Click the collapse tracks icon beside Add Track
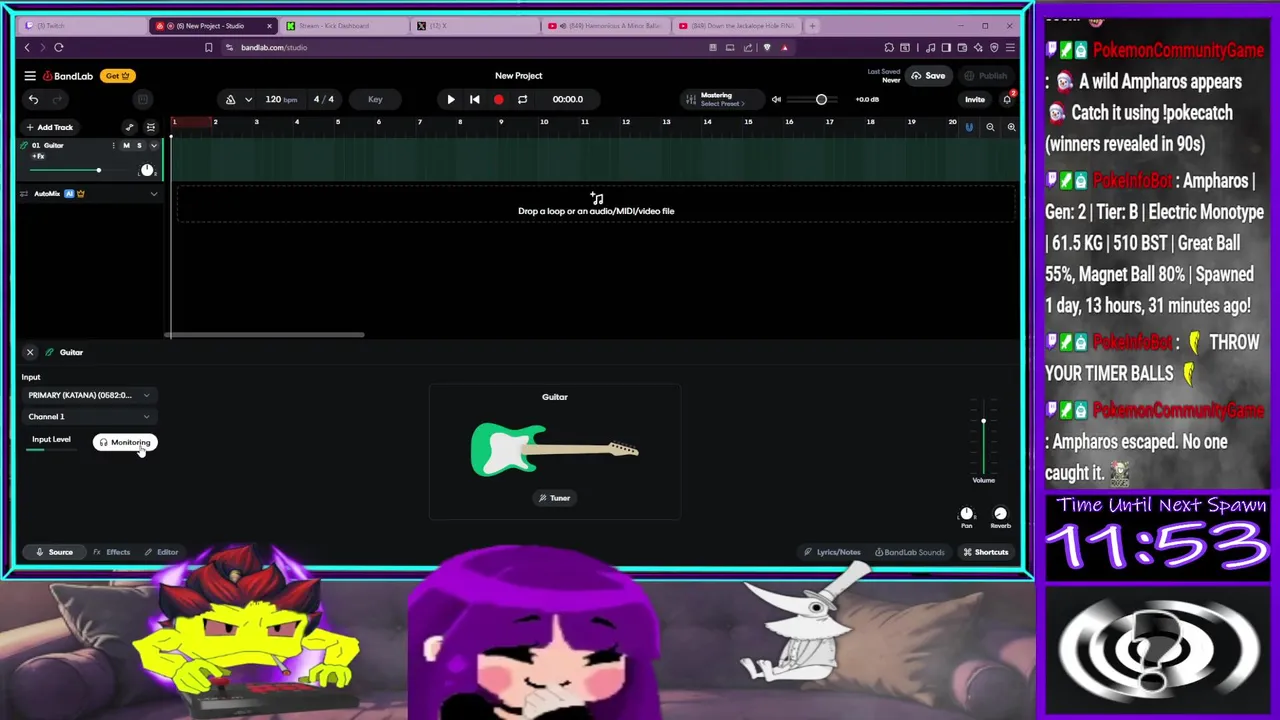Screen dimensions: 1280x720 click(151, 127)
